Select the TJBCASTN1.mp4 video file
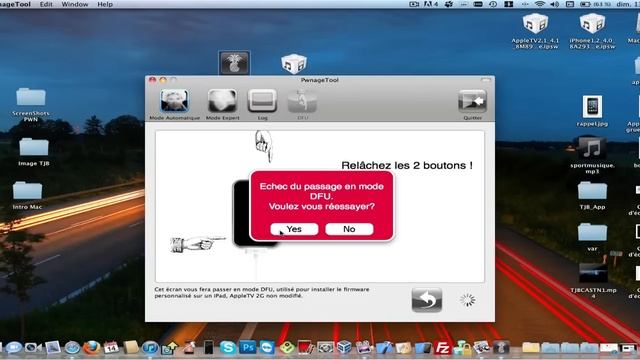The height and width of the screenshot is (360, 640). [593, 280]
